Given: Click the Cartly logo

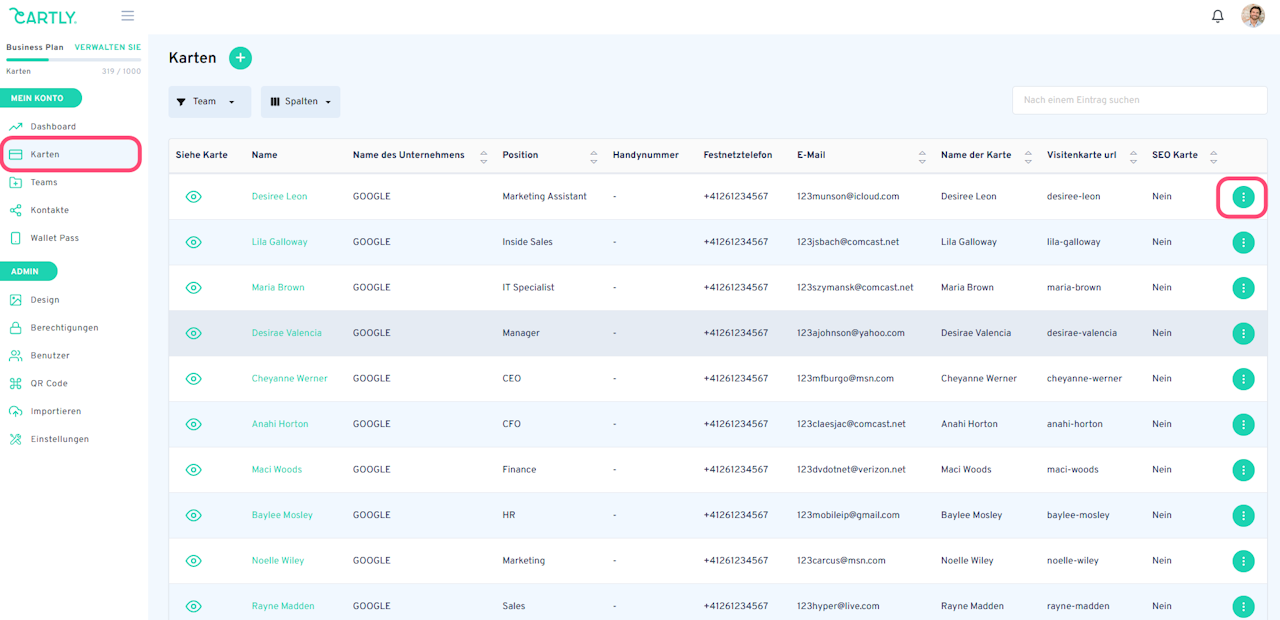Looking at the screenshot, I should coord(43,16).
